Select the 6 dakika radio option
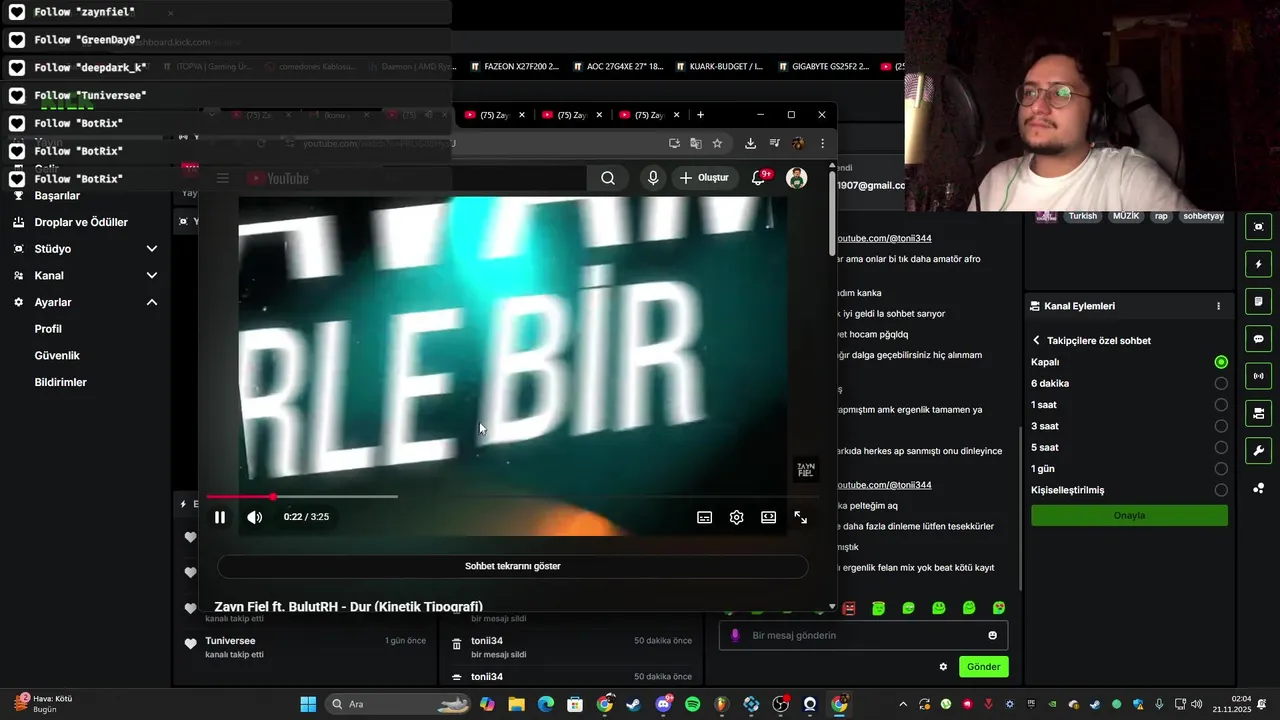 (x=1221, y=383)
